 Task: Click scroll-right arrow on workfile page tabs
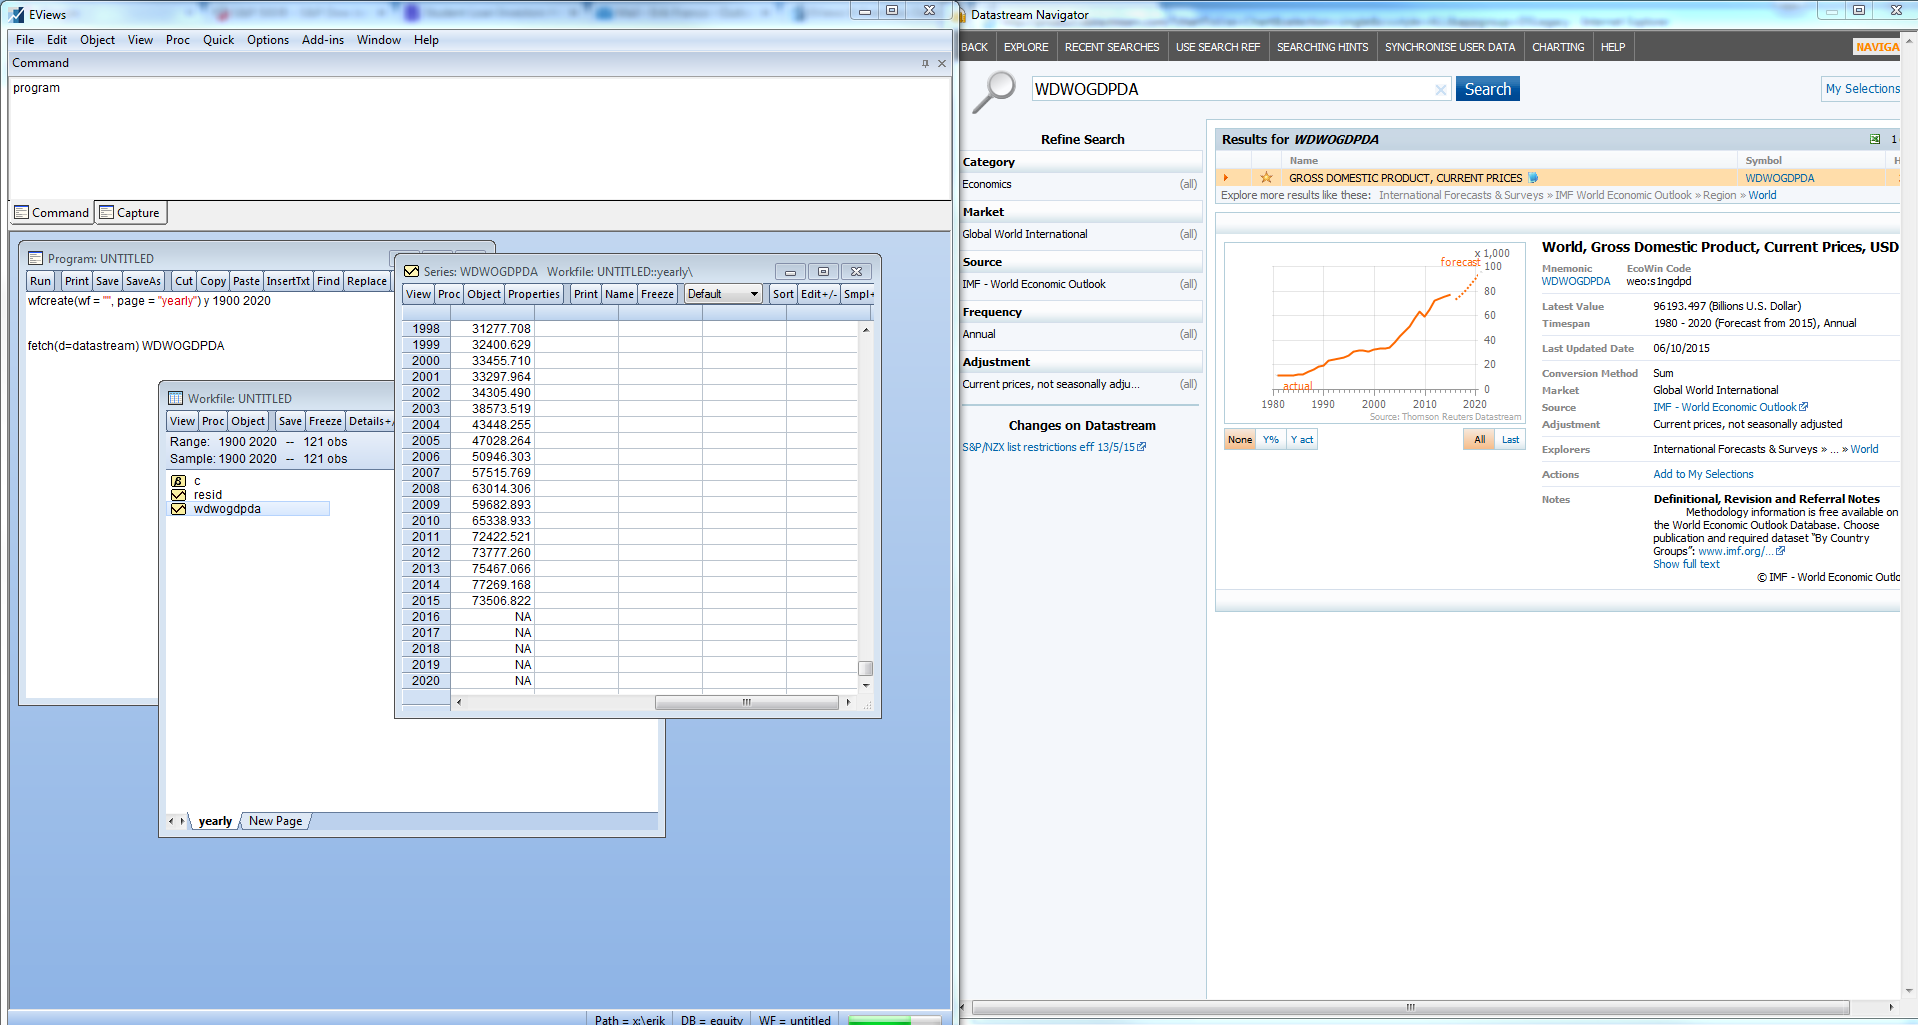click(182, 821)
